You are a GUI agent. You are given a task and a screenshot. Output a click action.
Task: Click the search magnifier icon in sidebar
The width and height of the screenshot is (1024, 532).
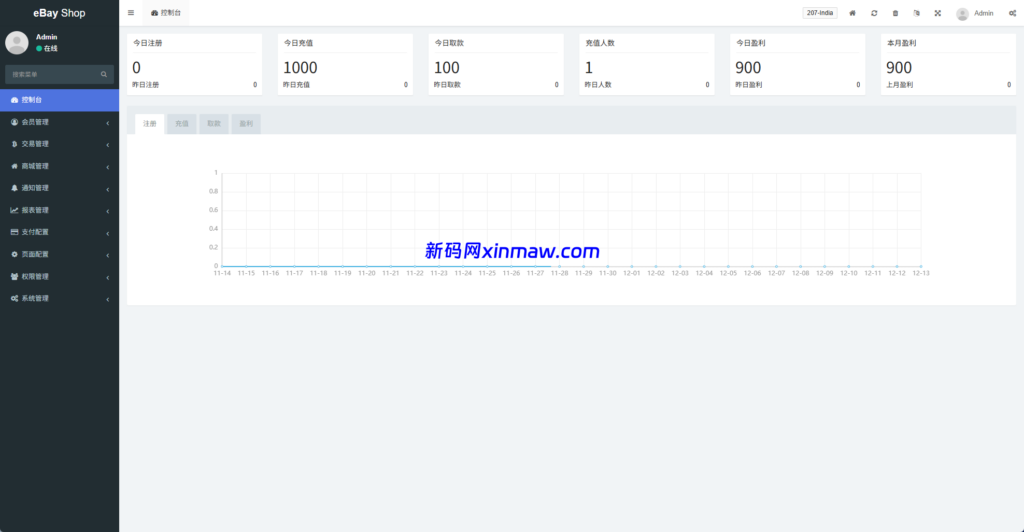pos(104,74)
